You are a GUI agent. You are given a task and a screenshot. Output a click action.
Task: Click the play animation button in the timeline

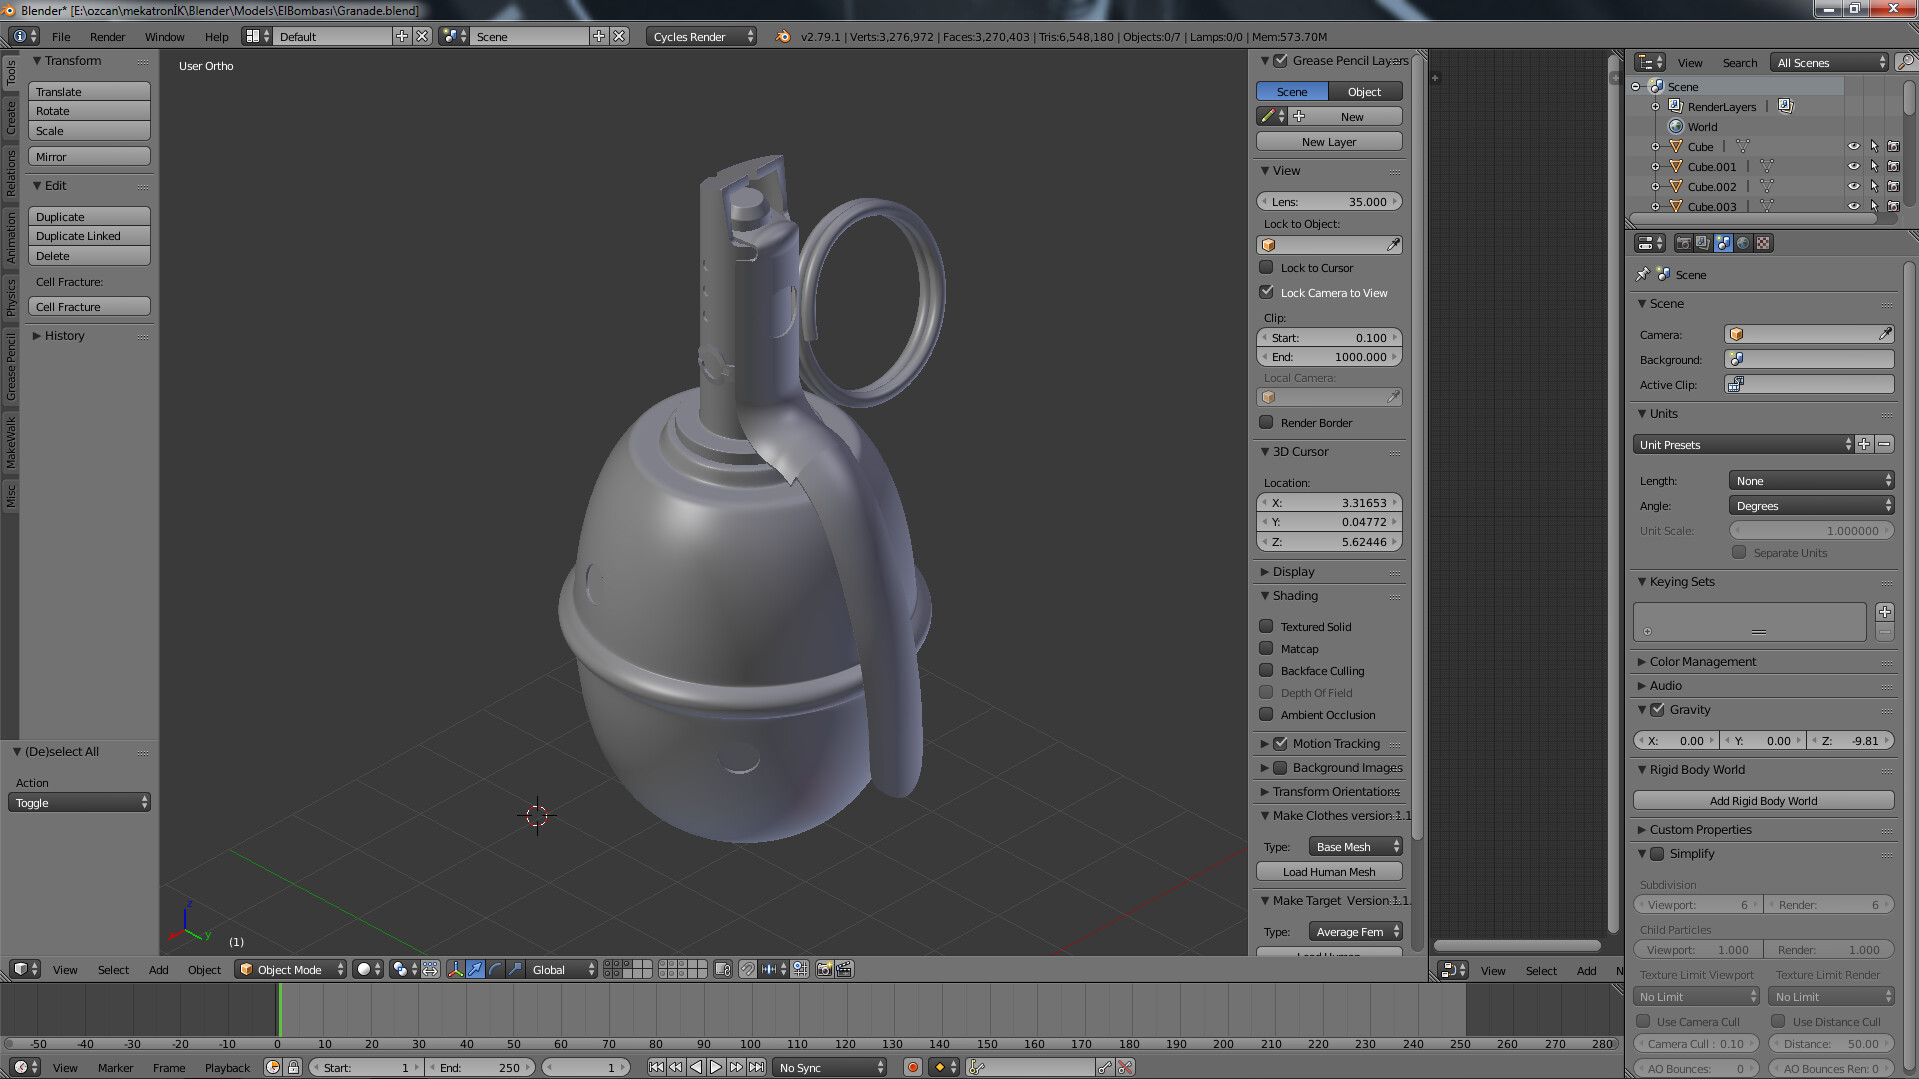tap(716, 1067)
